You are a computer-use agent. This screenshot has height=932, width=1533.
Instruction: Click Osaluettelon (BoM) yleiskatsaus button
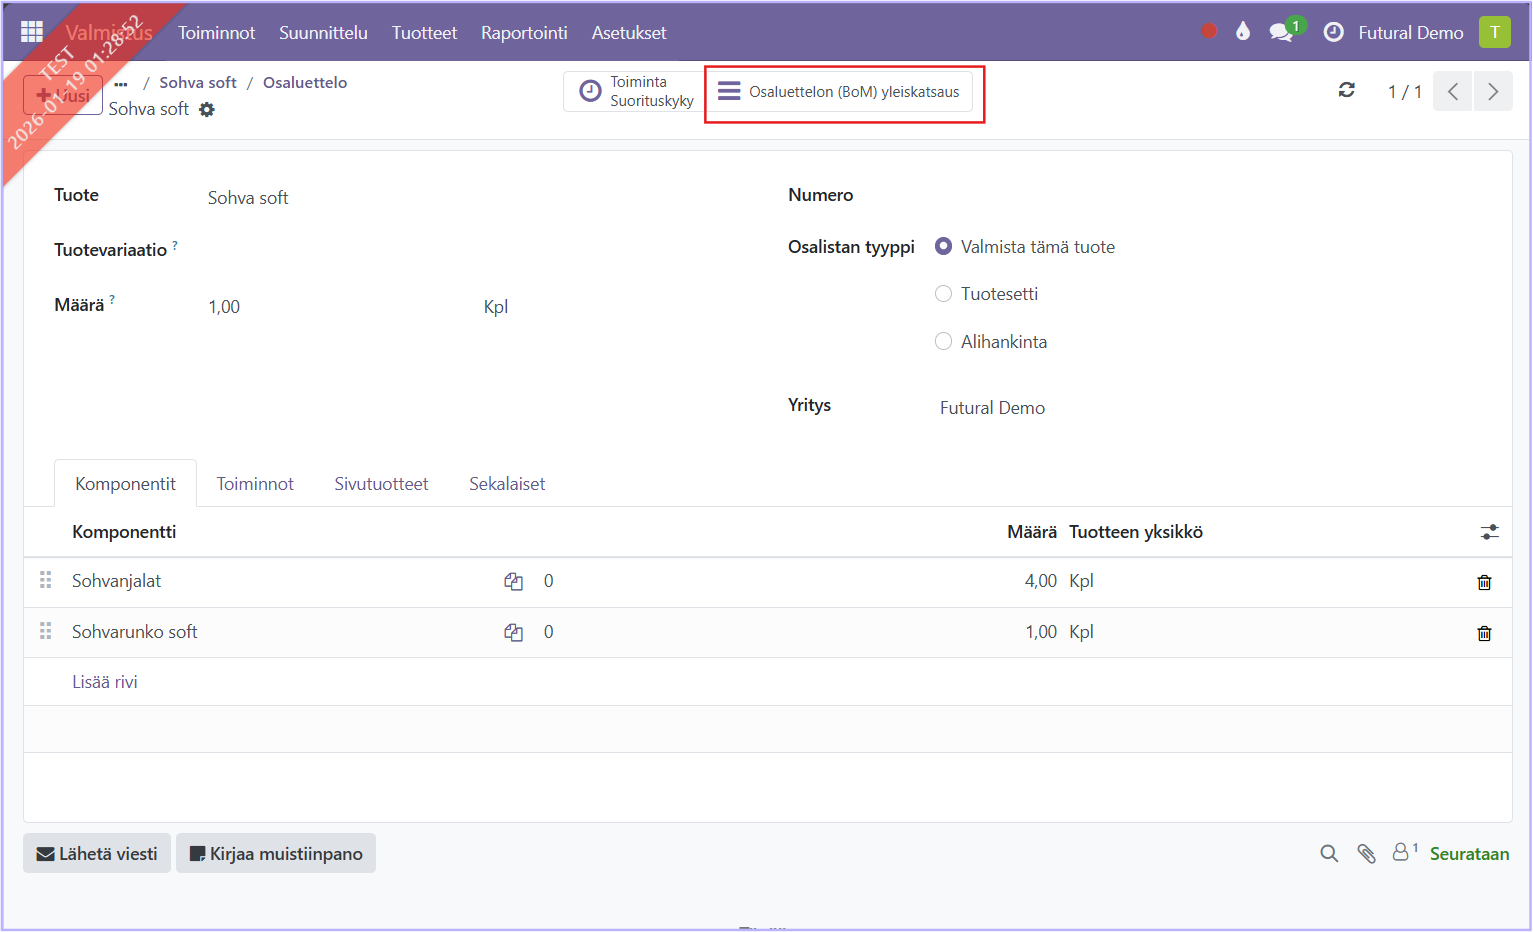[x=840, y=92]
